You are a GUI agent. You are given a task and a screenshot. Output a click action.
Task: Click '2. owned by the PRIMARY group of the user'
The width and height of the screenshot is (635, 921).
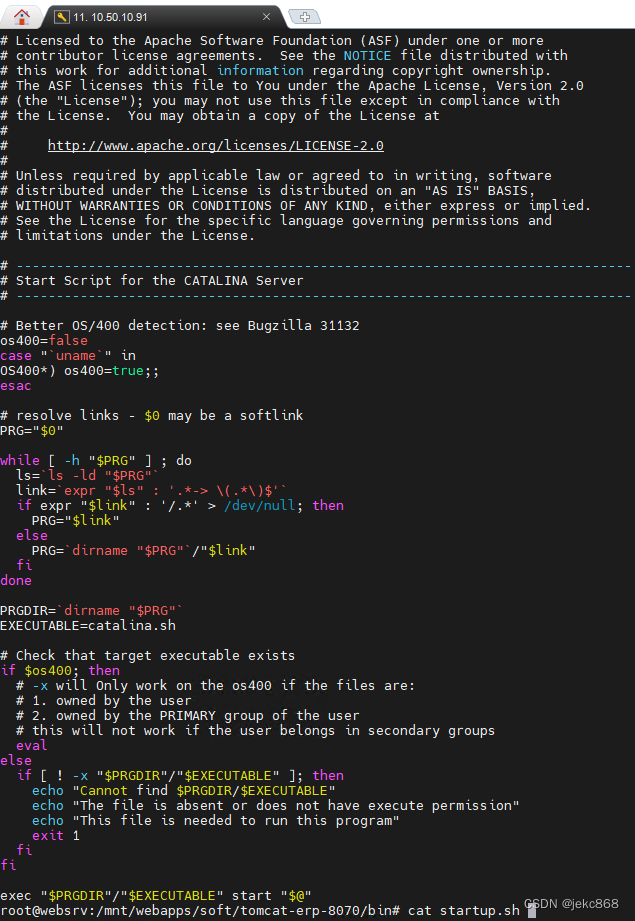point(187,715)
